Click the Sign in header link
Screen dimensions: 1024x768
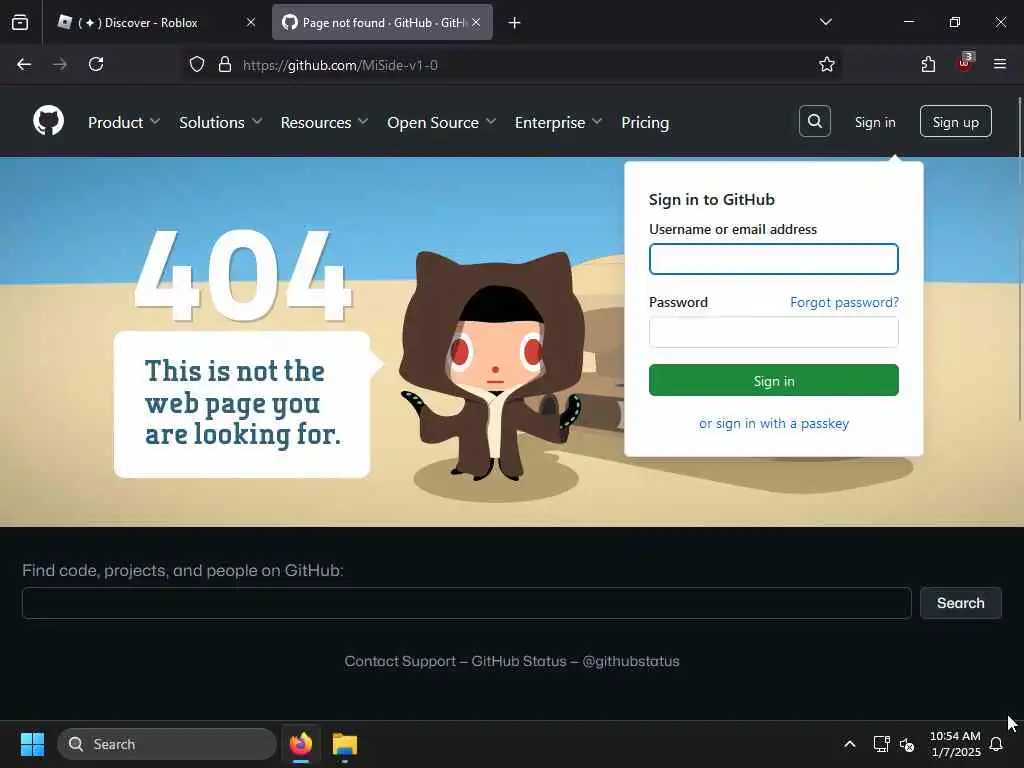tap(874, 122)
